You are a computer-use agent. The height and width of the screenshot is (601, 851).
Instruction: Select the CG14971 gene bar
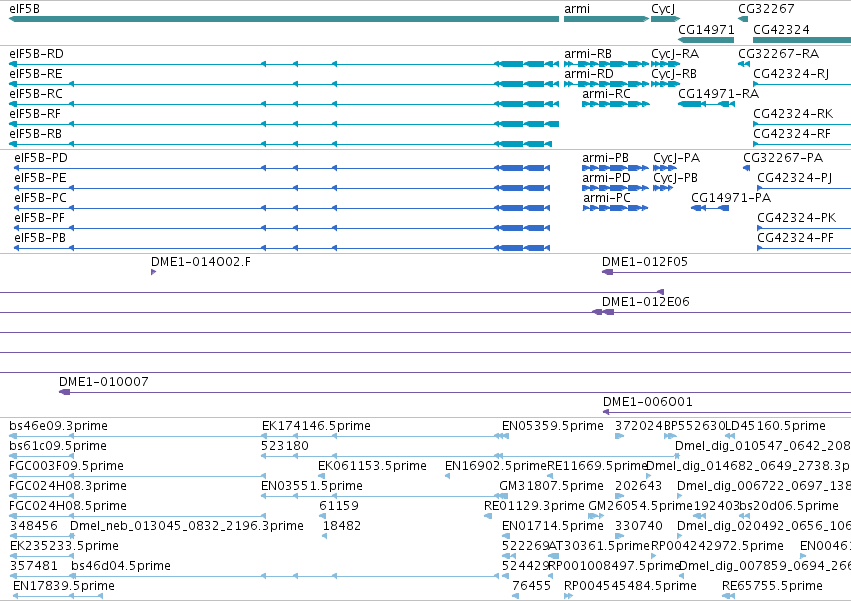tap(706, 40)
